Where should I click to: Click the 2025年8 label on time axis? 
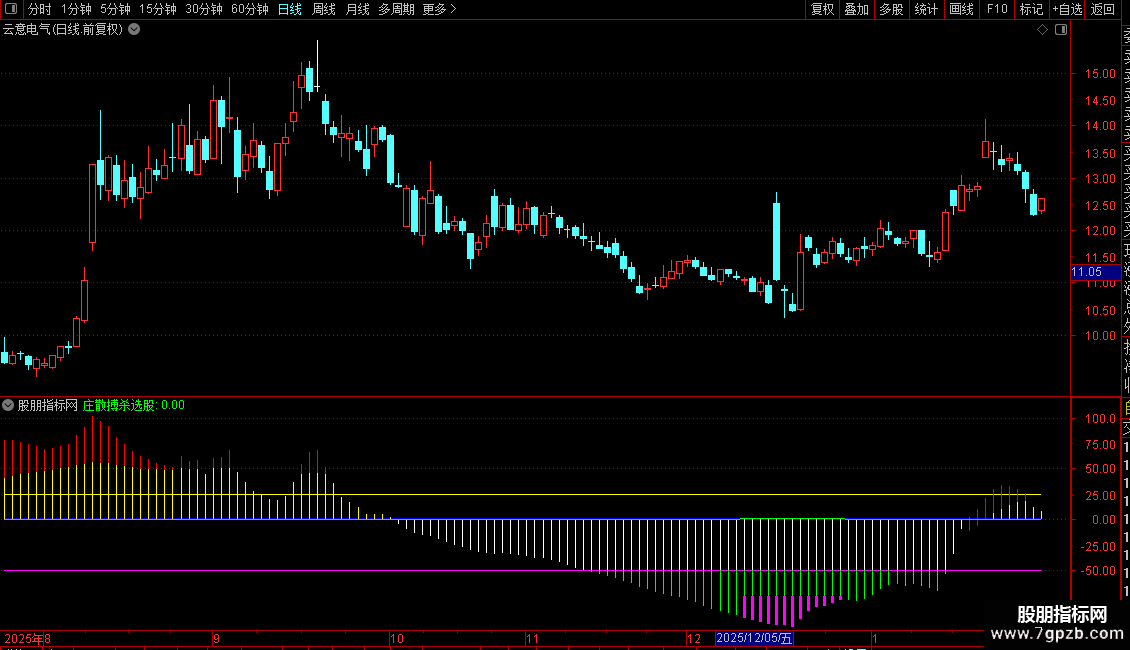pyautogui.click(x=27, y=638)
